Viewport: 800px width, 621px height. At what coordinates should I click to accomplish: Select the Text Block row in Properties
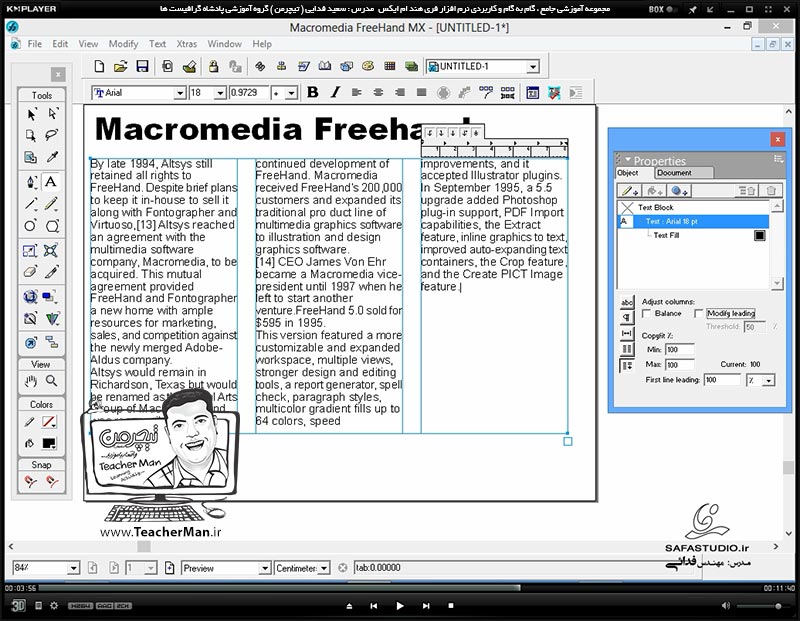[x=693, y=207]
